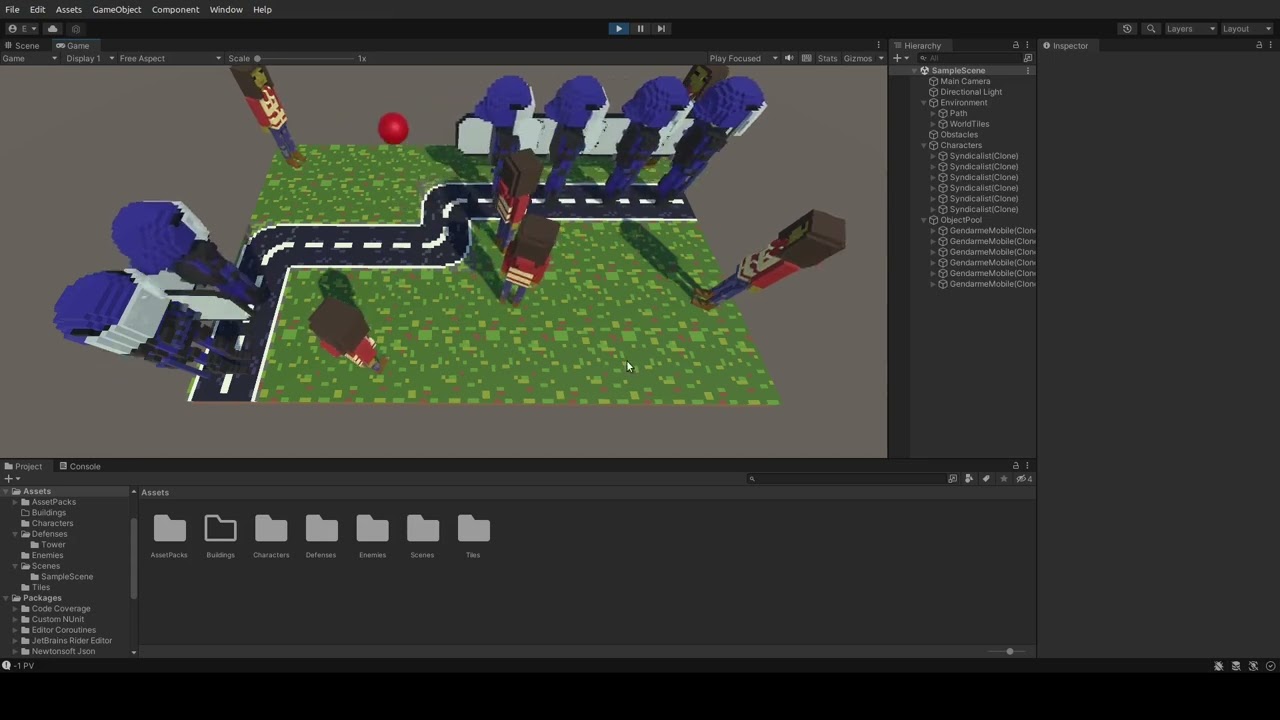
Task: Click the Project favorites star icon
Action: point(1004,479)
